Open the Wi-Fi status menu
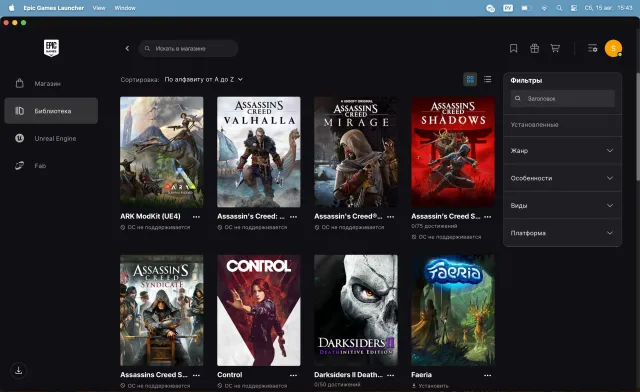Screen dimensions: 640x392 point(544,8)
